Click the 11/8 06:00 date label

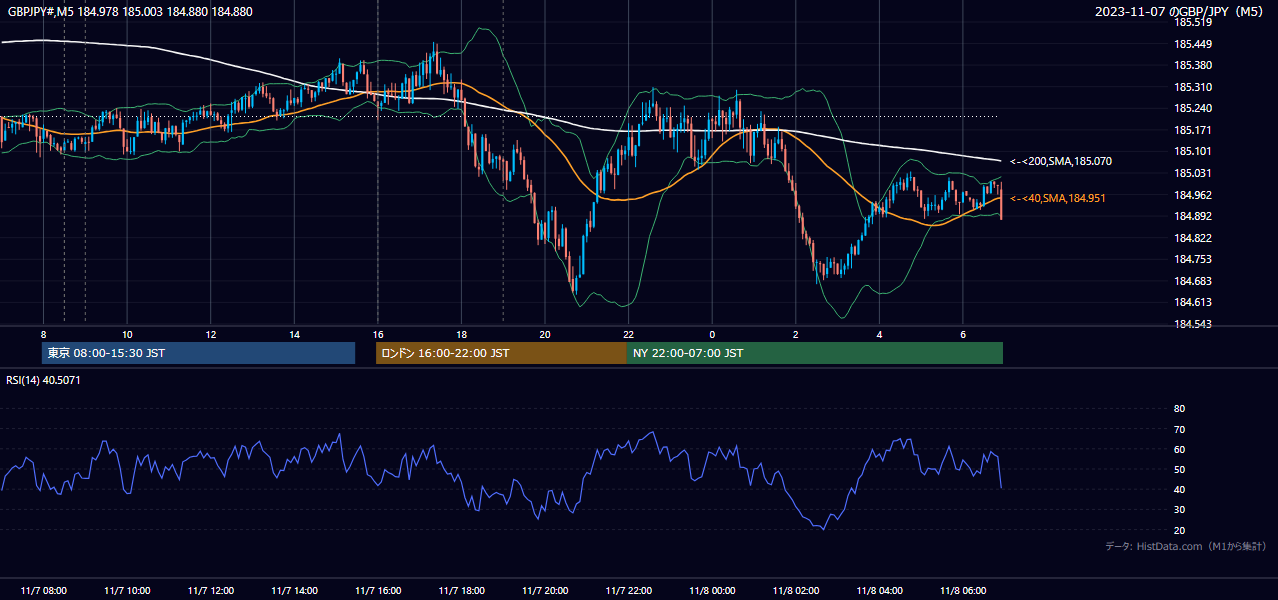tap(963, 591)
